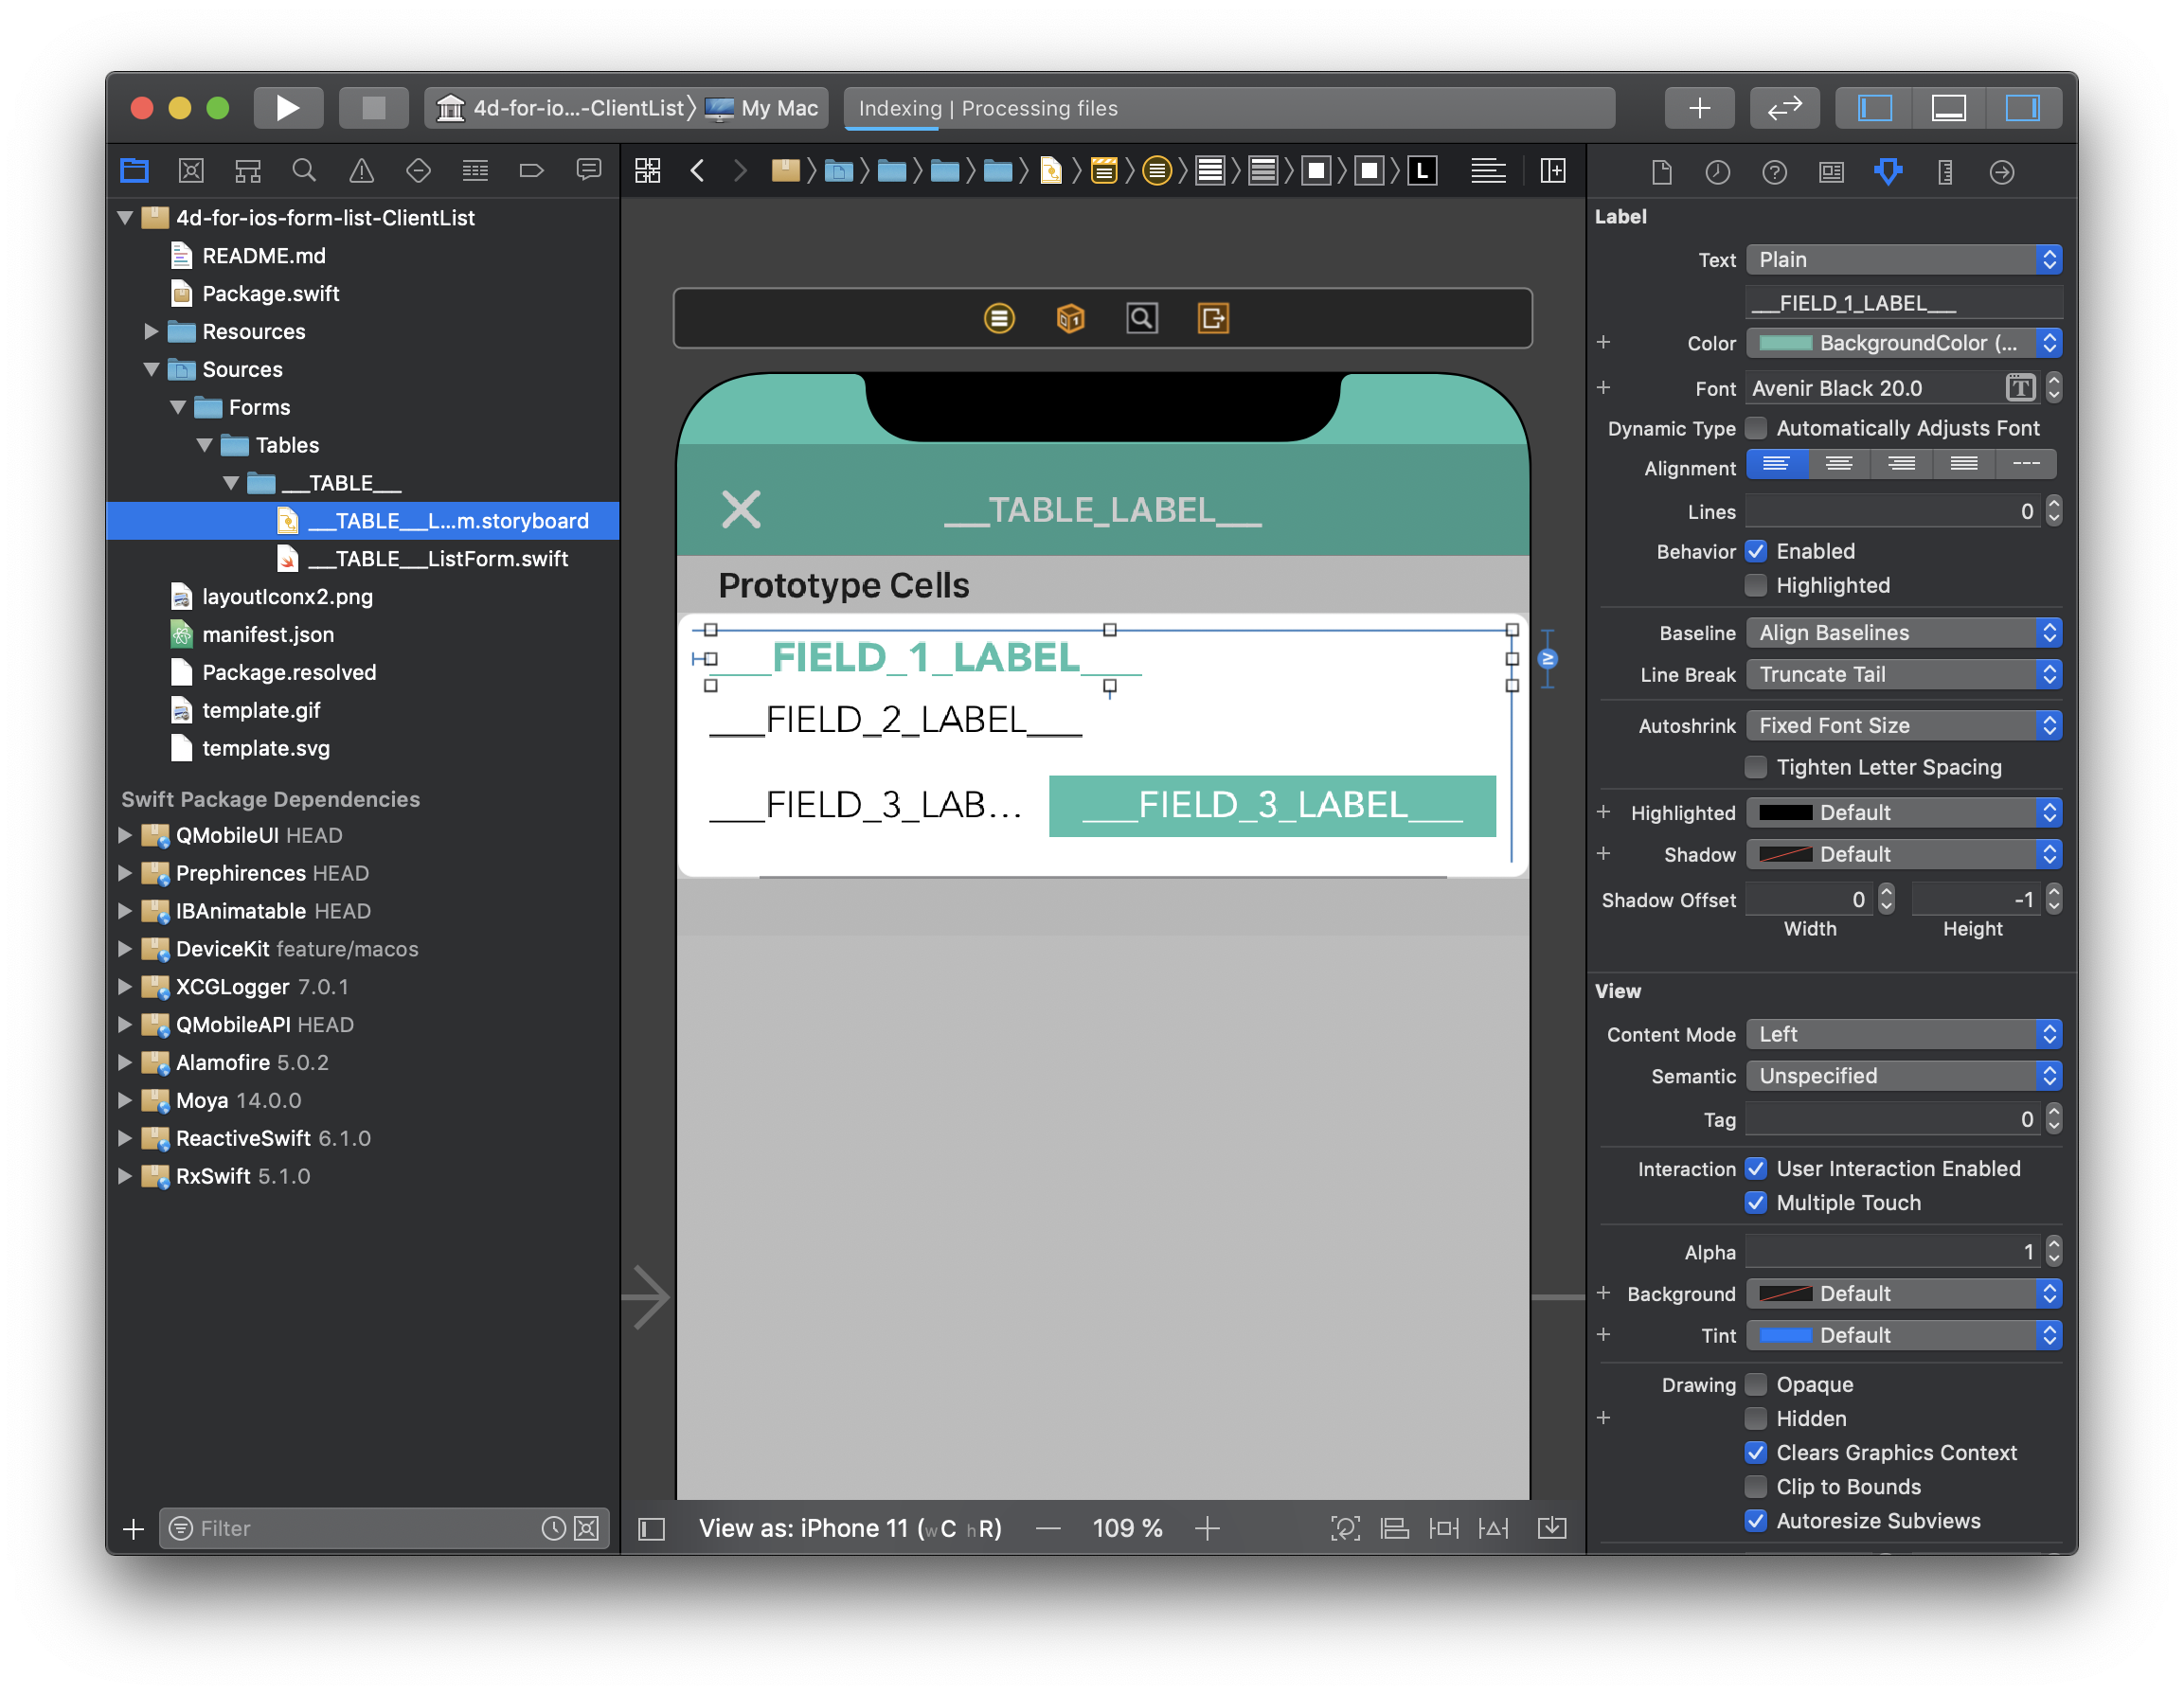Open Resolve Auto Layout Issues menu

1493,1528
